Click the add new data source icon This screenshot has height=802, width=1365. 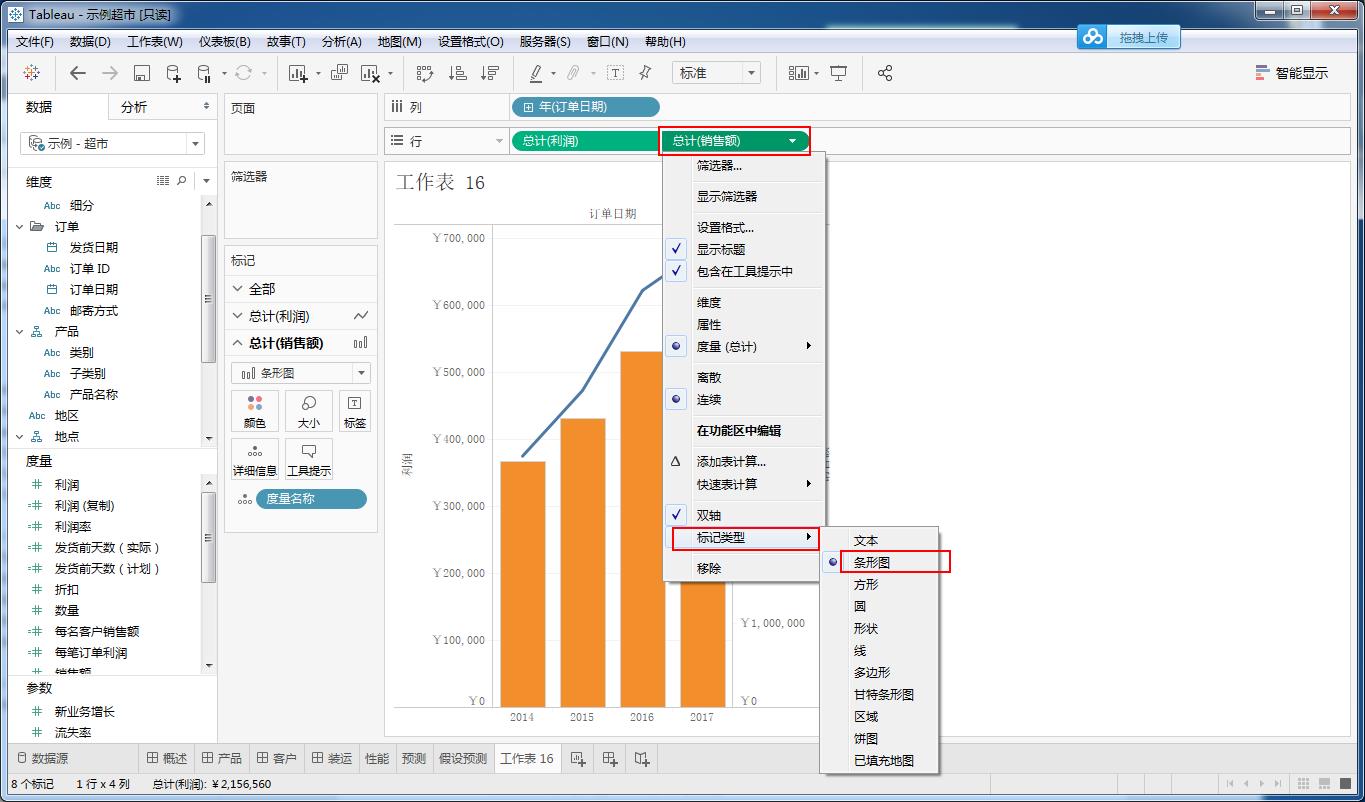(173, 73)
